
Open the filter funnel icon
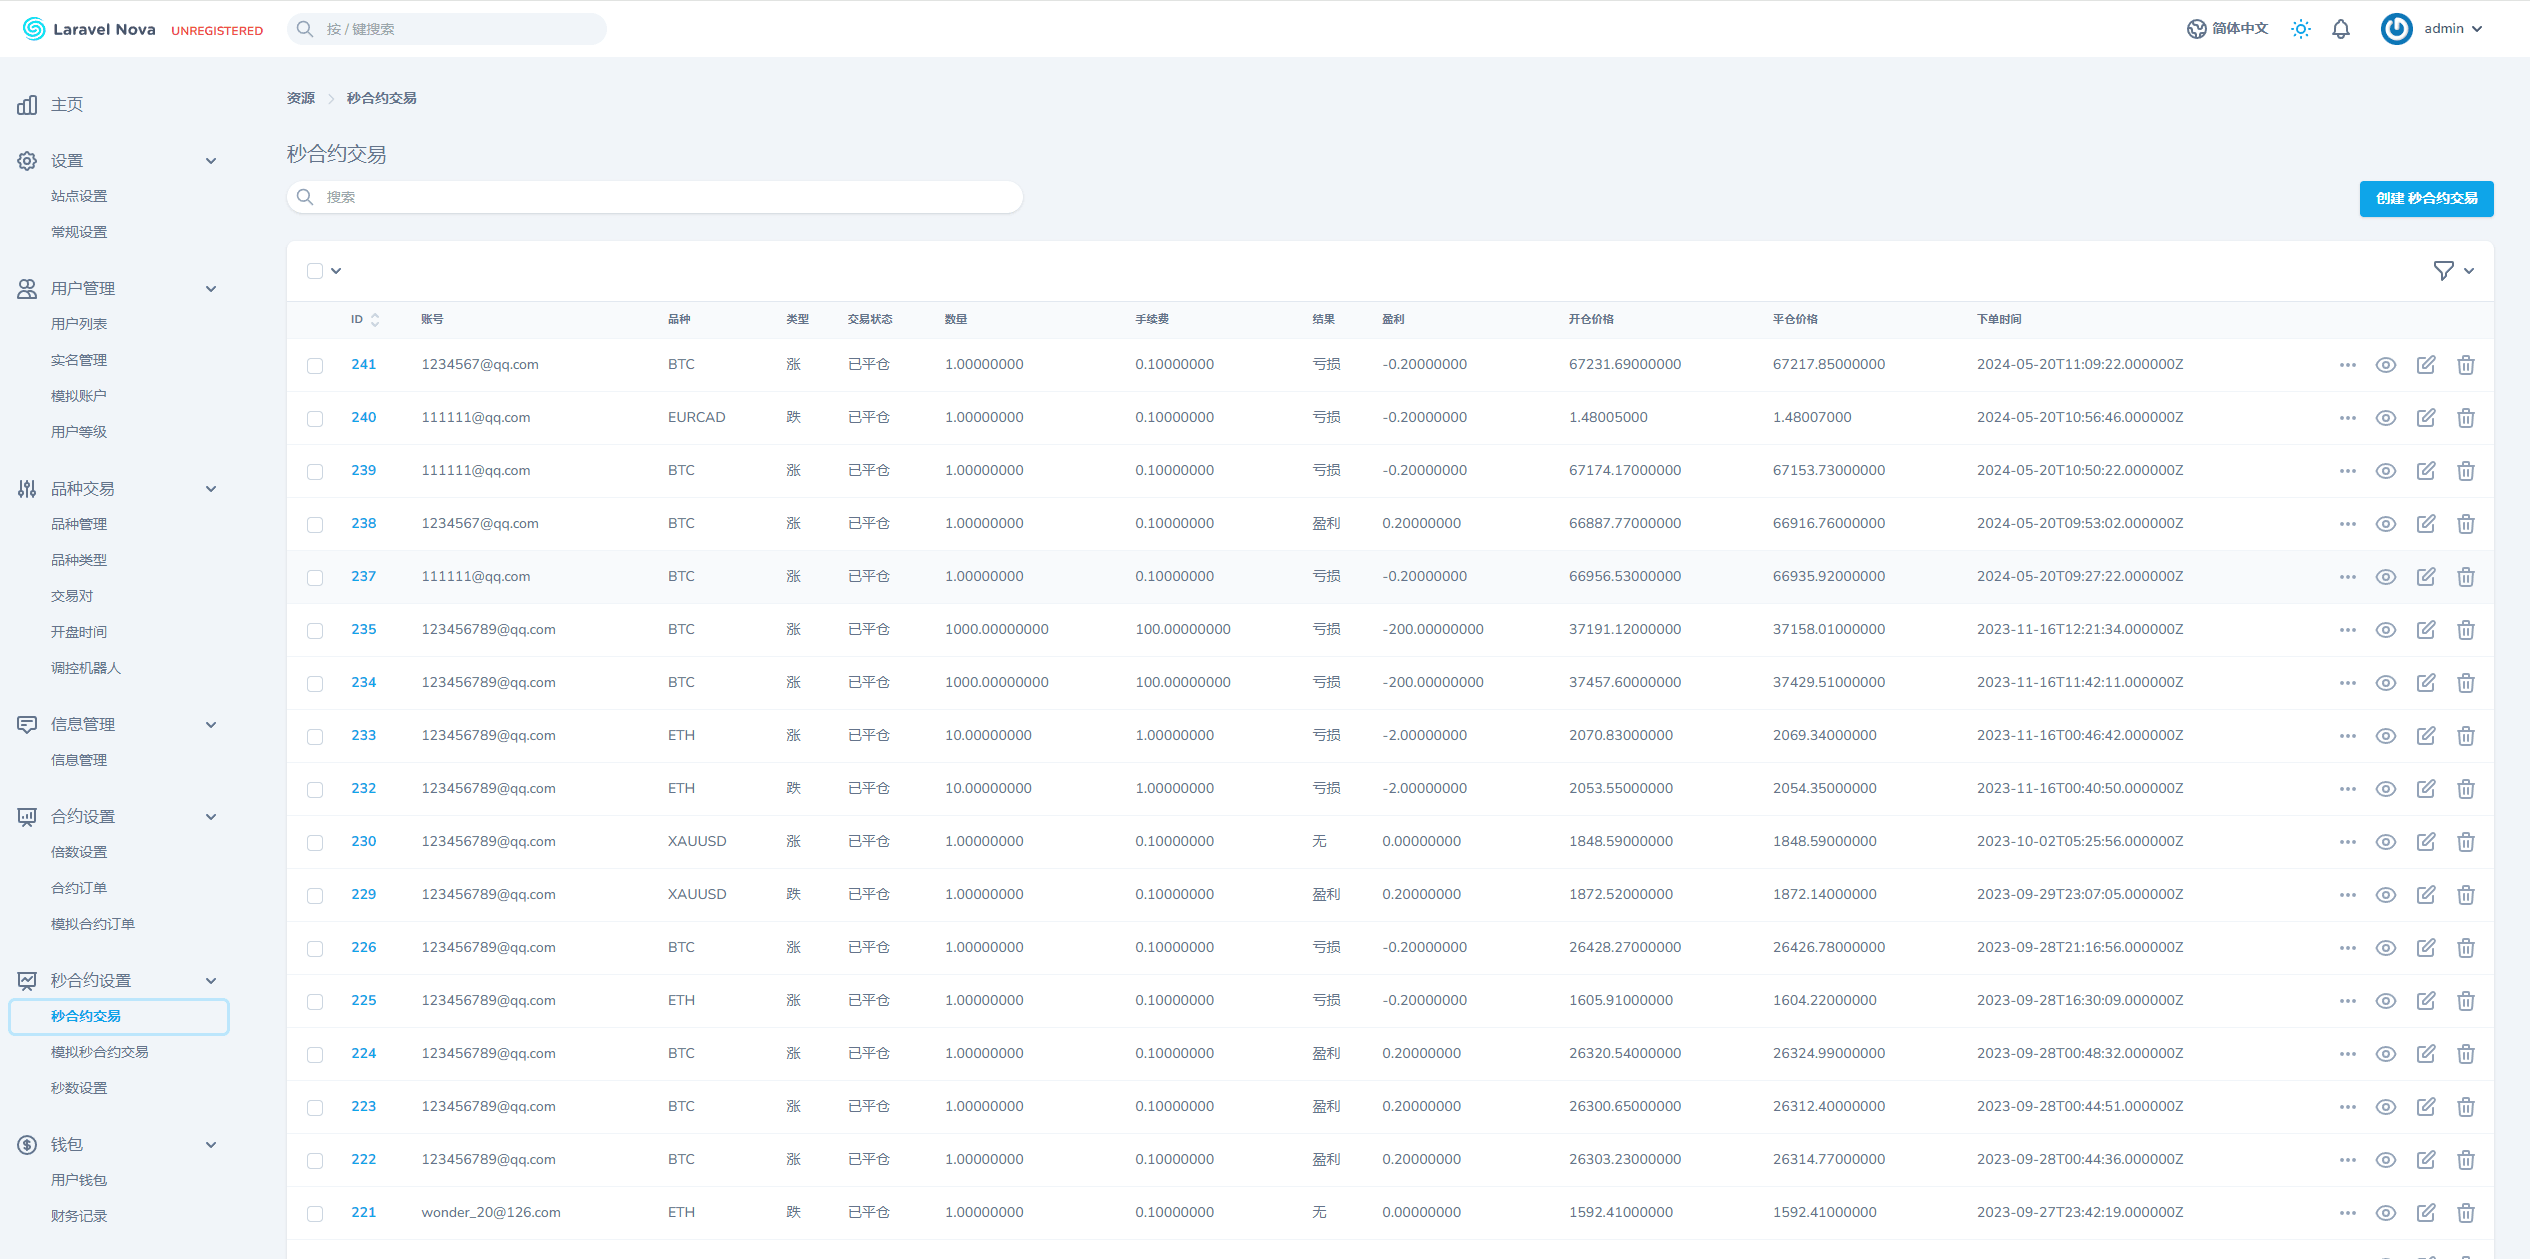[2443, 271]
